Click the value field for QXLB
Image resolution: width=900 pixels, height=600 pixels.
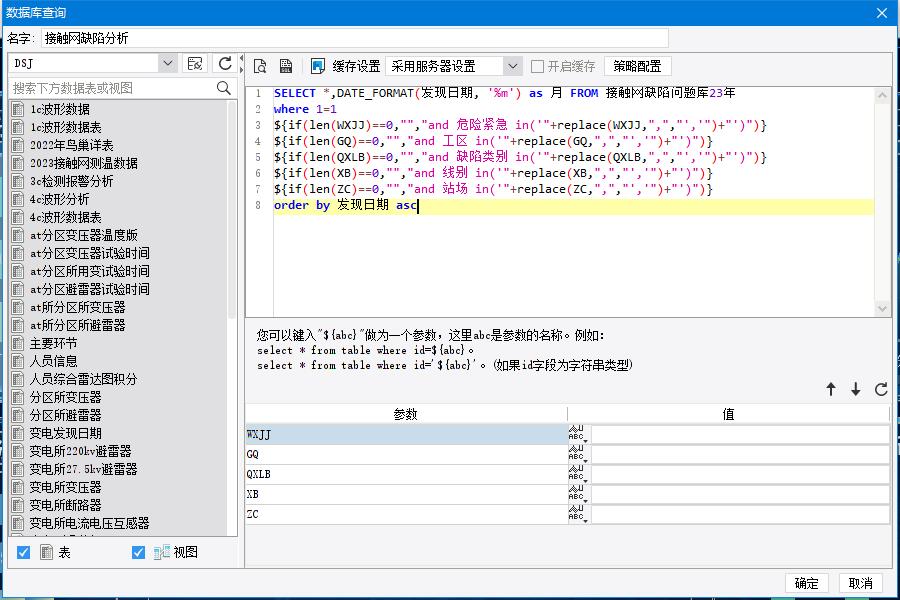coord(740,474)
